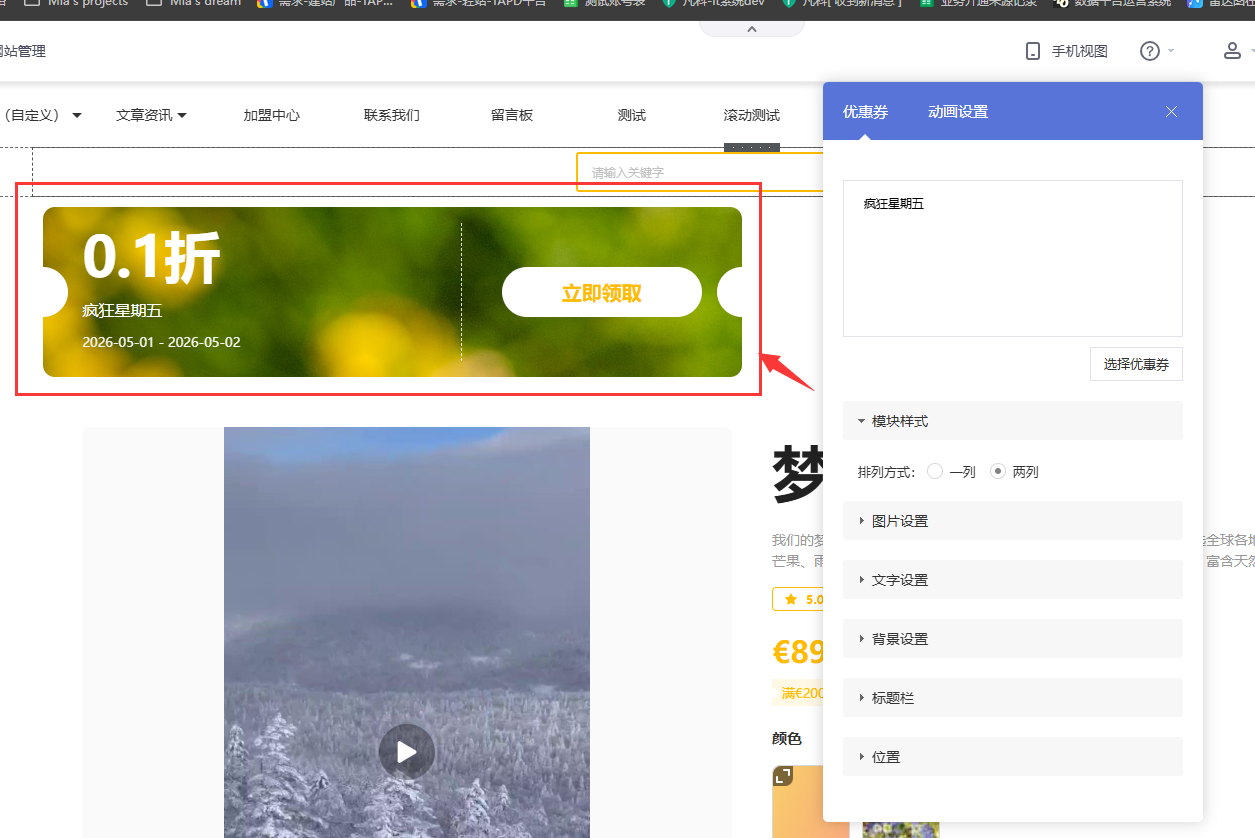The image size is (1255, 838).
Task: Click the 排列方式 label
Action: pos(886,471)
